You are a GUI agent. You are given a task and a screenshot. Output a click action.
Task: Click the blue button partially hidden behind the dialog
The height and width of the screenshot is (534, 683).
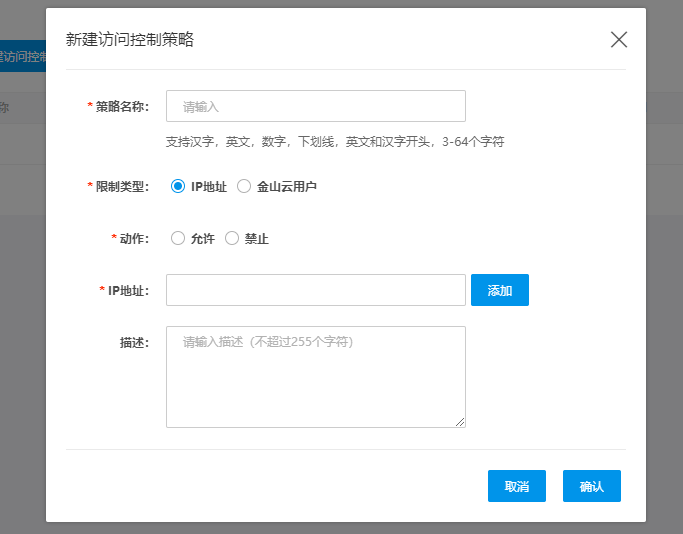pyautogui.click(x=22, y=57)
